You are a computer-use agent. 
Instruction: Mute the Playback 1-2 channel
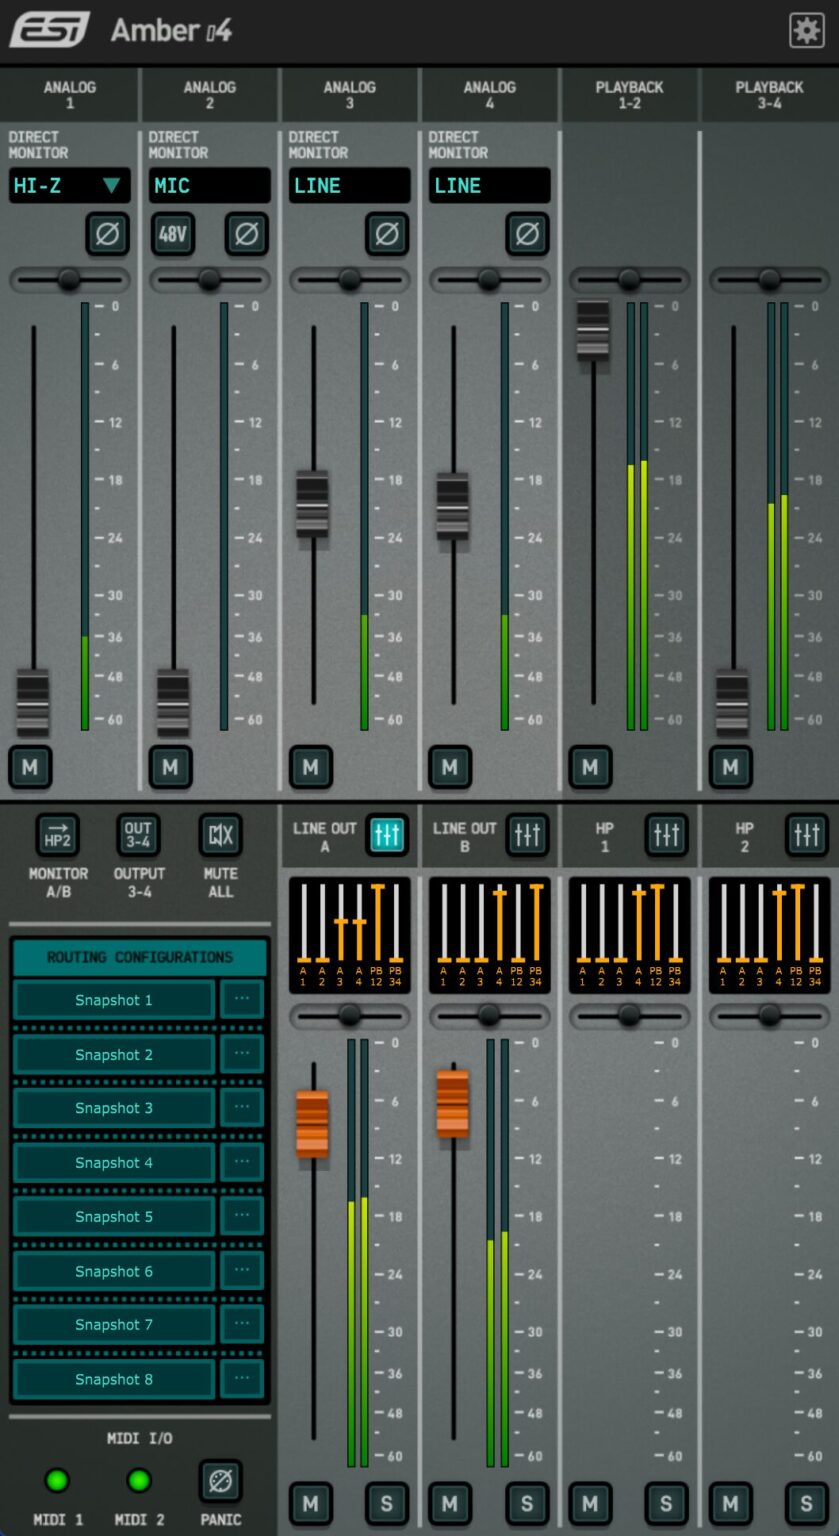[590, 768]
